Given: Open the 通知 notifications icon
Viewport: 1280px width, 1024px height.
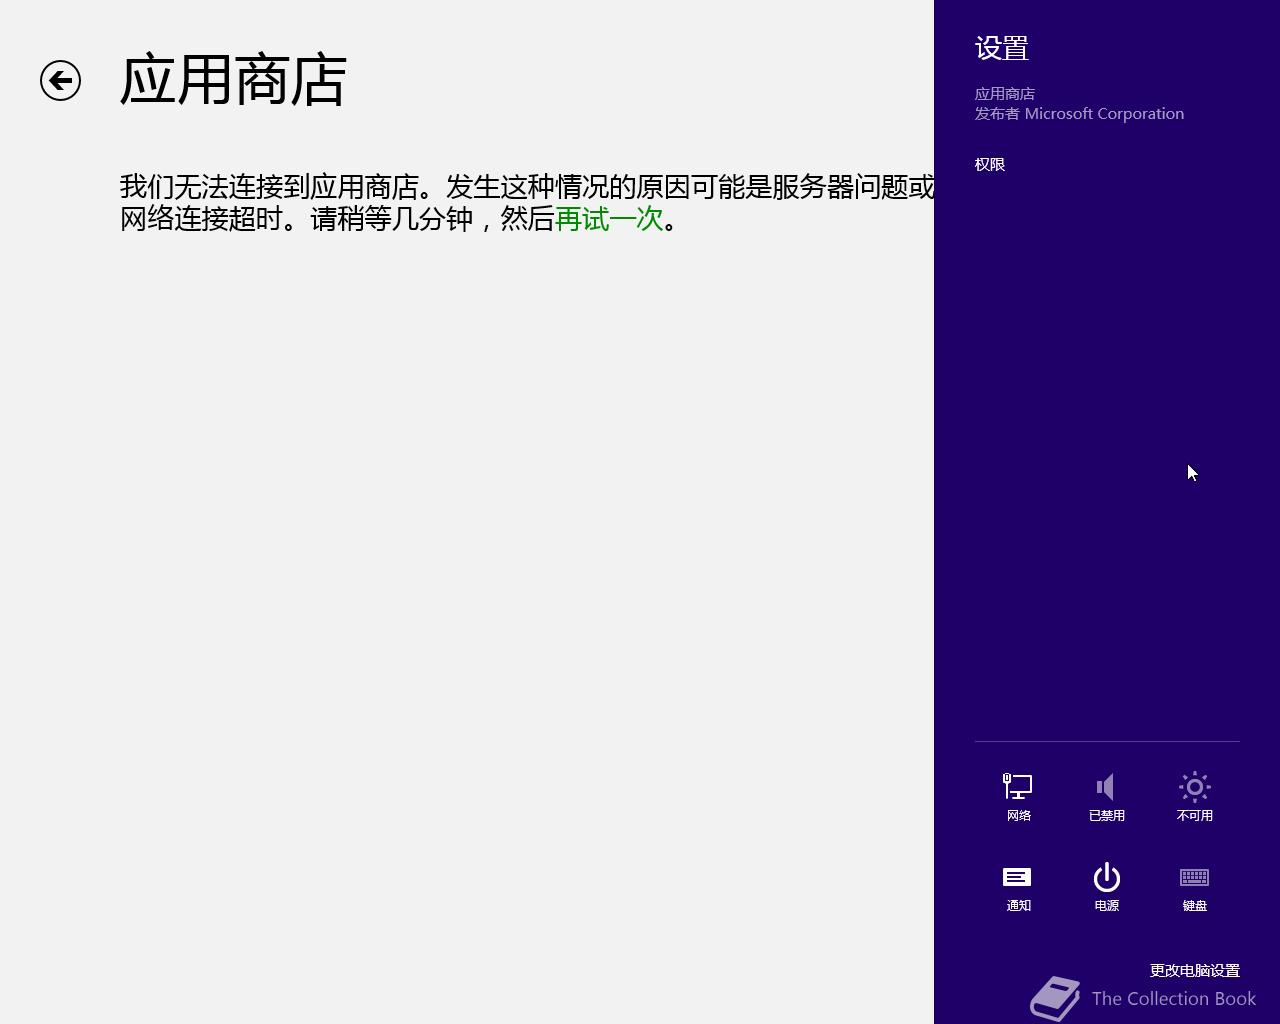Looking at the screenshot, I should pyautogui.click(x=1018, y=887).
